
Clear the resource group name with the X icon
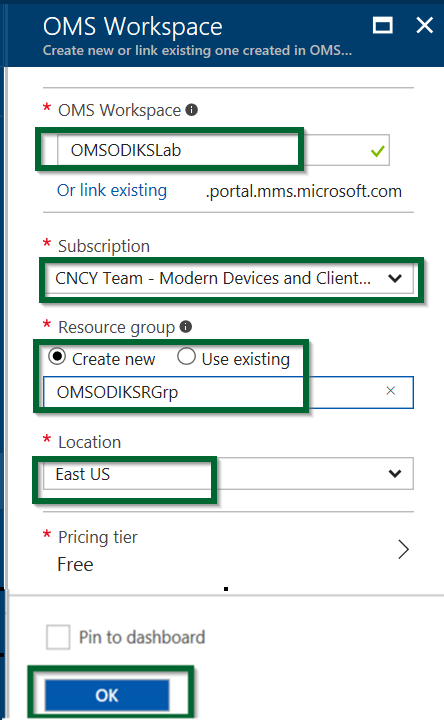click(x=391, y=391)
